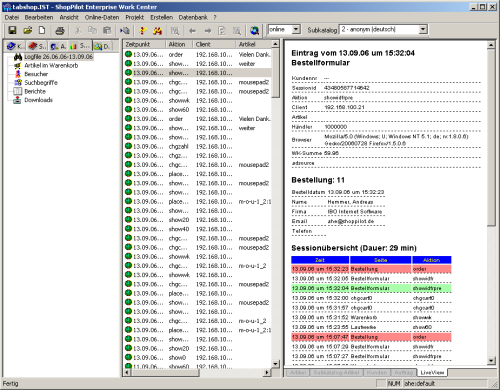Click the Print toolbar icon

pos(60,31)
